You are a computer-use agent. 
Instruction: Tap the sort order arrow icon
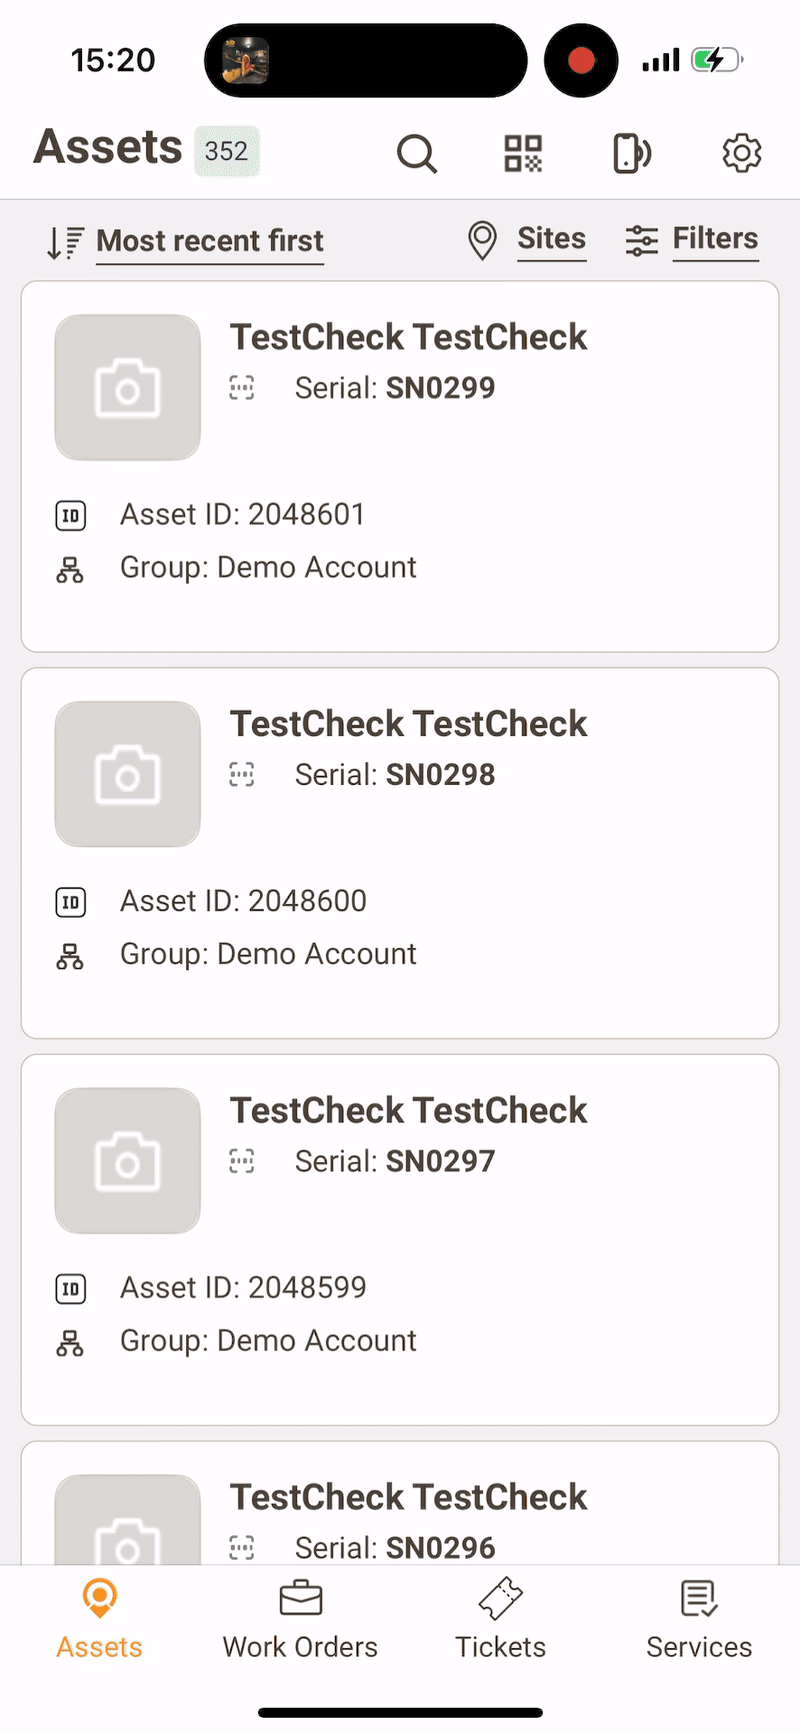pyautogui.click(x=65, y=242)
